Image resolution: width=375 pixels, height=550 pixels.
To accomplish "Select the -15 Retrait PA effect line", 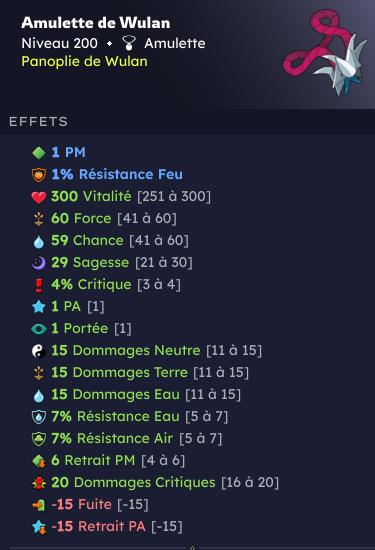I will [107, 527].
